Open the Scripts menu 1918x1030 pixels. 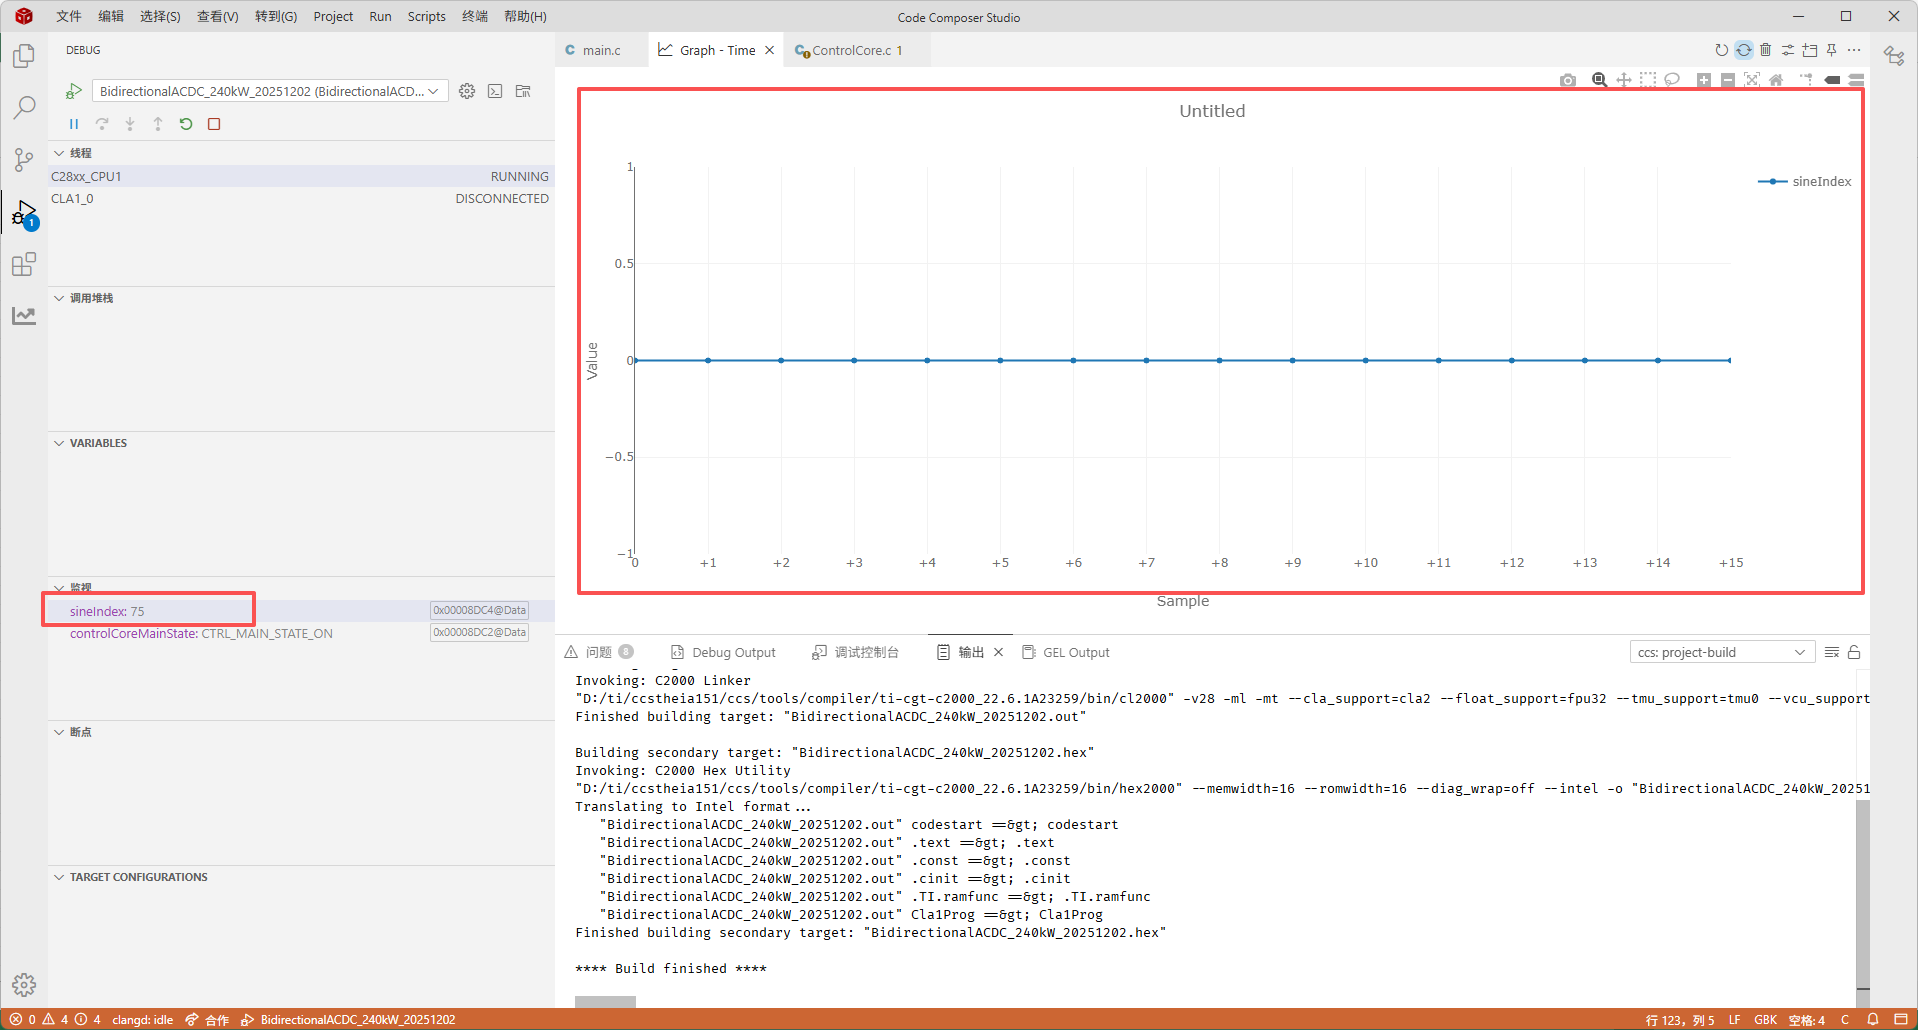click(426, 16)
